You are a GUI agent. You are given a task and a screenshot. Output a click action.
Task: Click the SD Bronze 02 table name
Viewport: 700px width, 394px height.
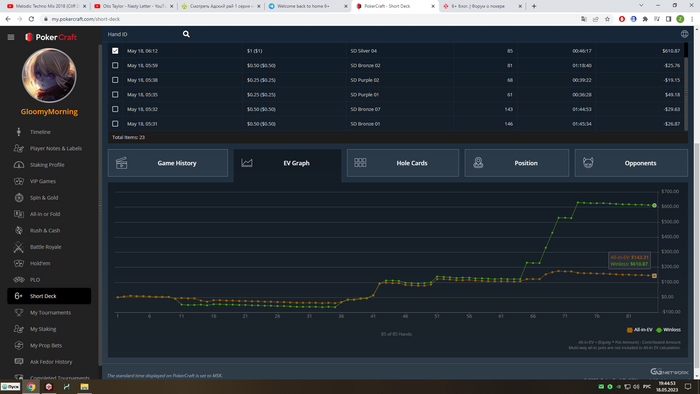tap(365, 65)
